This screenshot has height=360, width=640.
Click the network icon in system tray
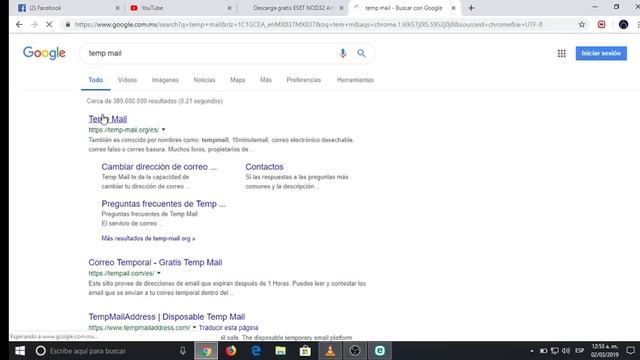click(x=555, y=351)
